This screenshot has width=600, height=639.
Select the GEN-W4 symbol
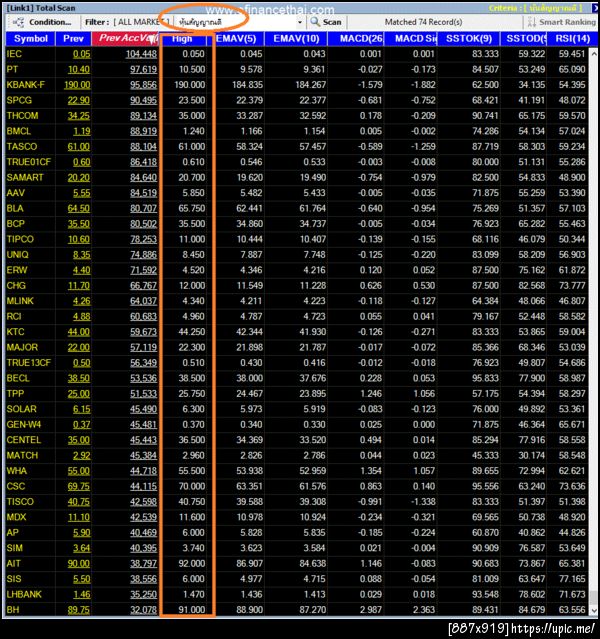[24, 425]
